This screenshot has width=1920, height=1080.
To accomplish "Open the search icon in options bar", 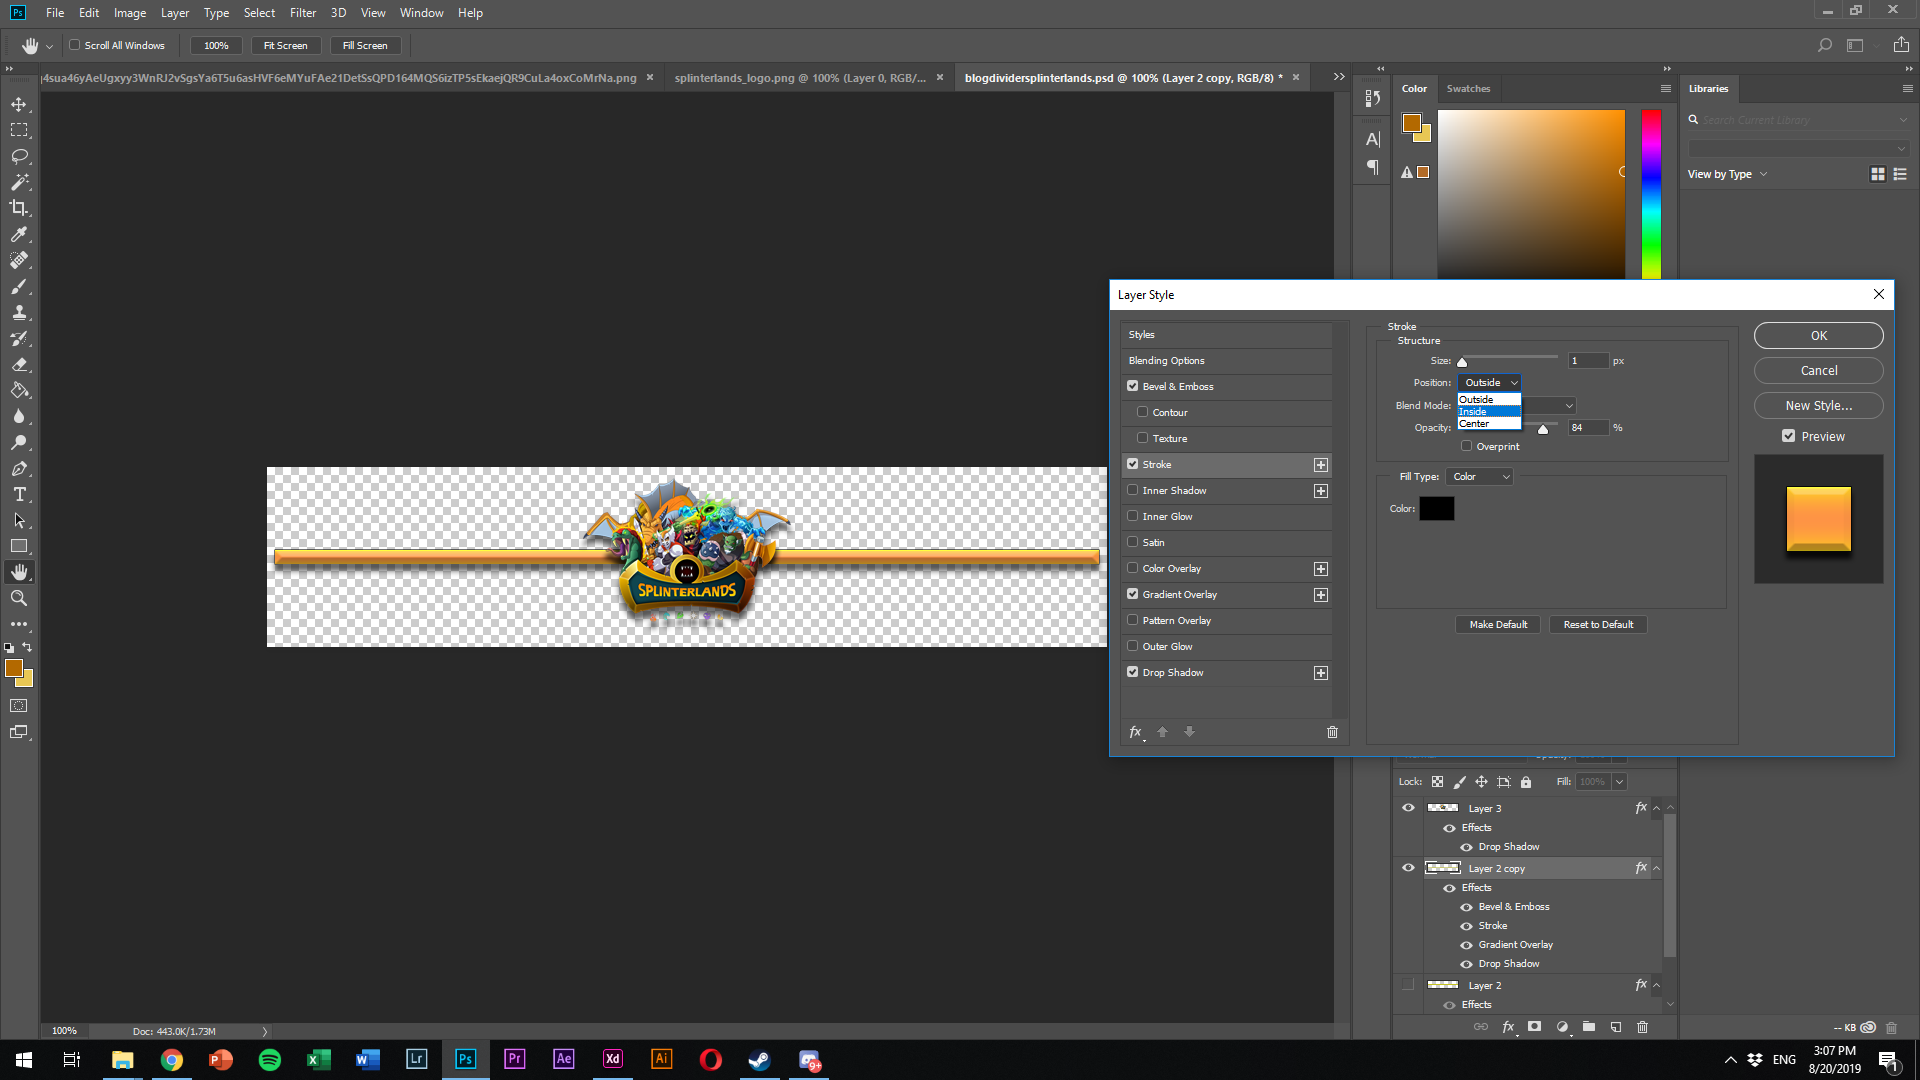I will coord(1825,45).
